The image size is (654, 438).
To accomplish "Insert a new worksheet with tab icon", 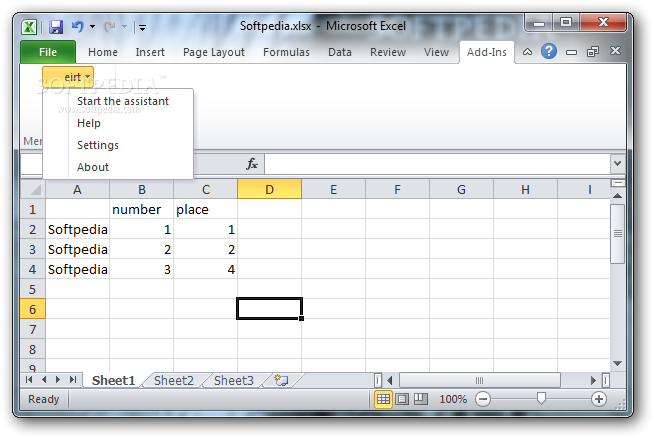I will (x=281, y=380).
